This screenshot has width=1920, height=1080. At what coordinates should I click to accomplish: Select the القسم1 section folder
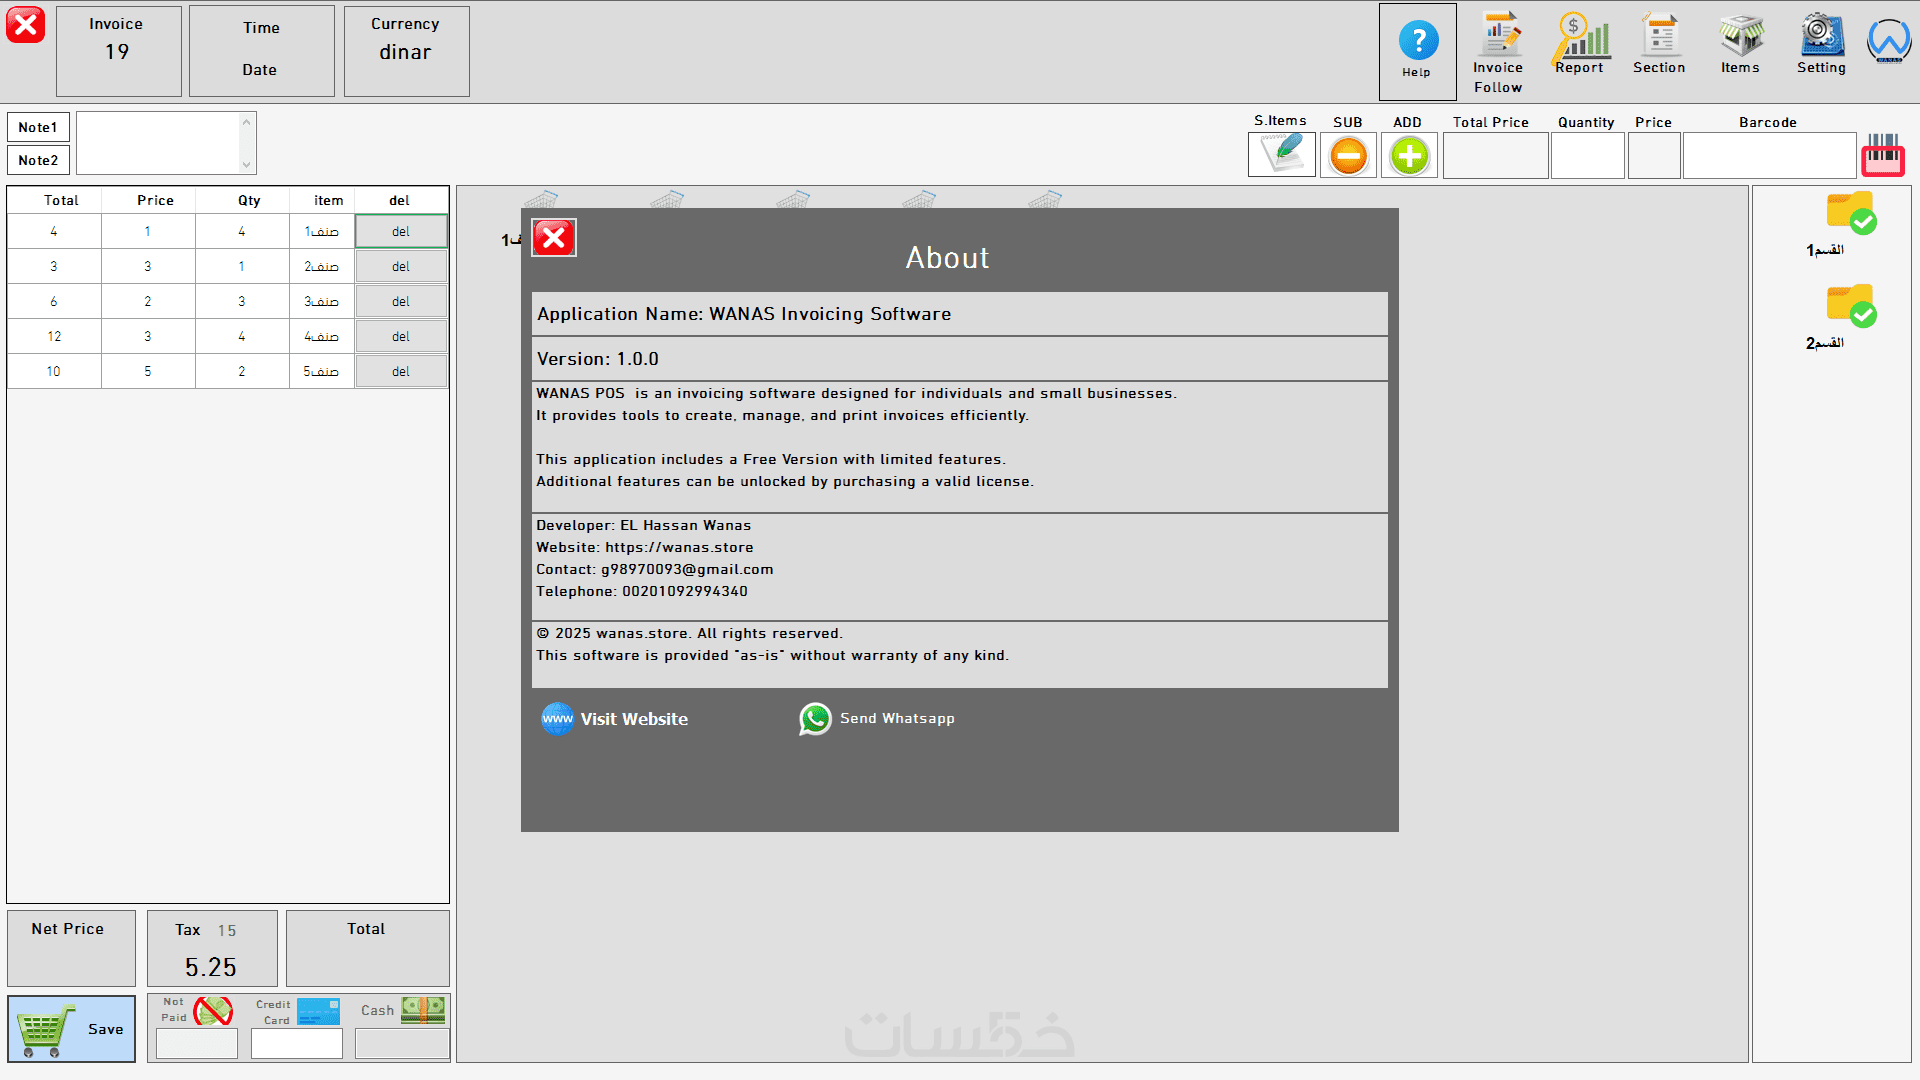coord(1850,214)
